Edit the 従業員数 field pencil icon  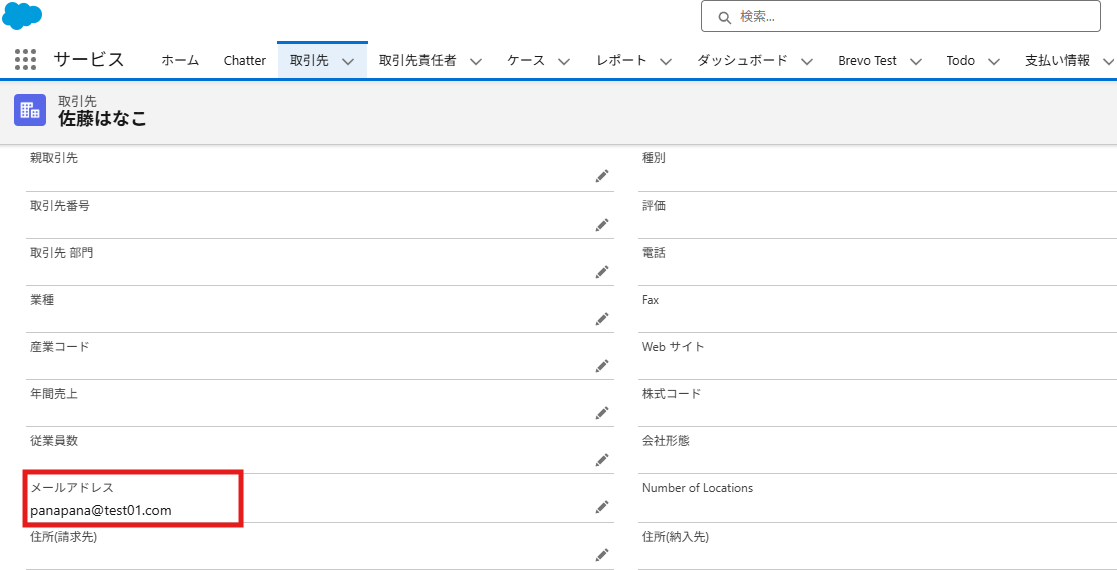(x=602, y=460)
